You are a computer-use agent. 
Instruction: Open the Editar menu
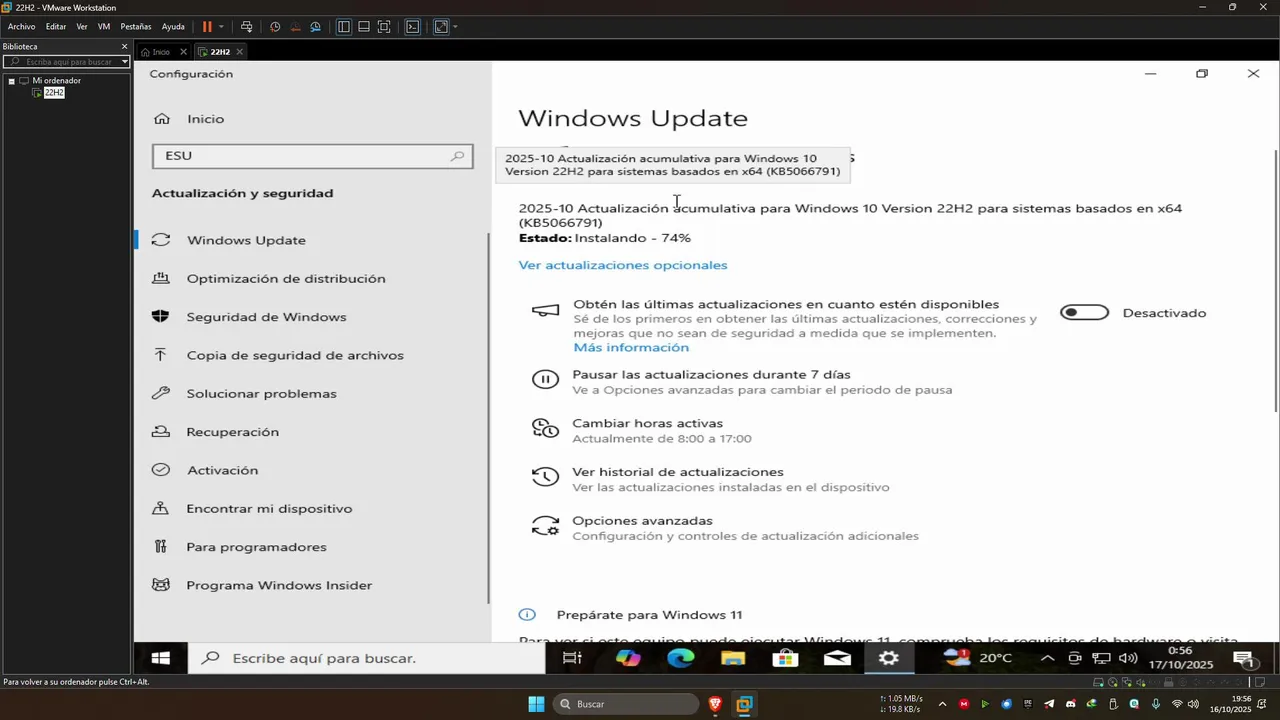[x=56, y=27]
